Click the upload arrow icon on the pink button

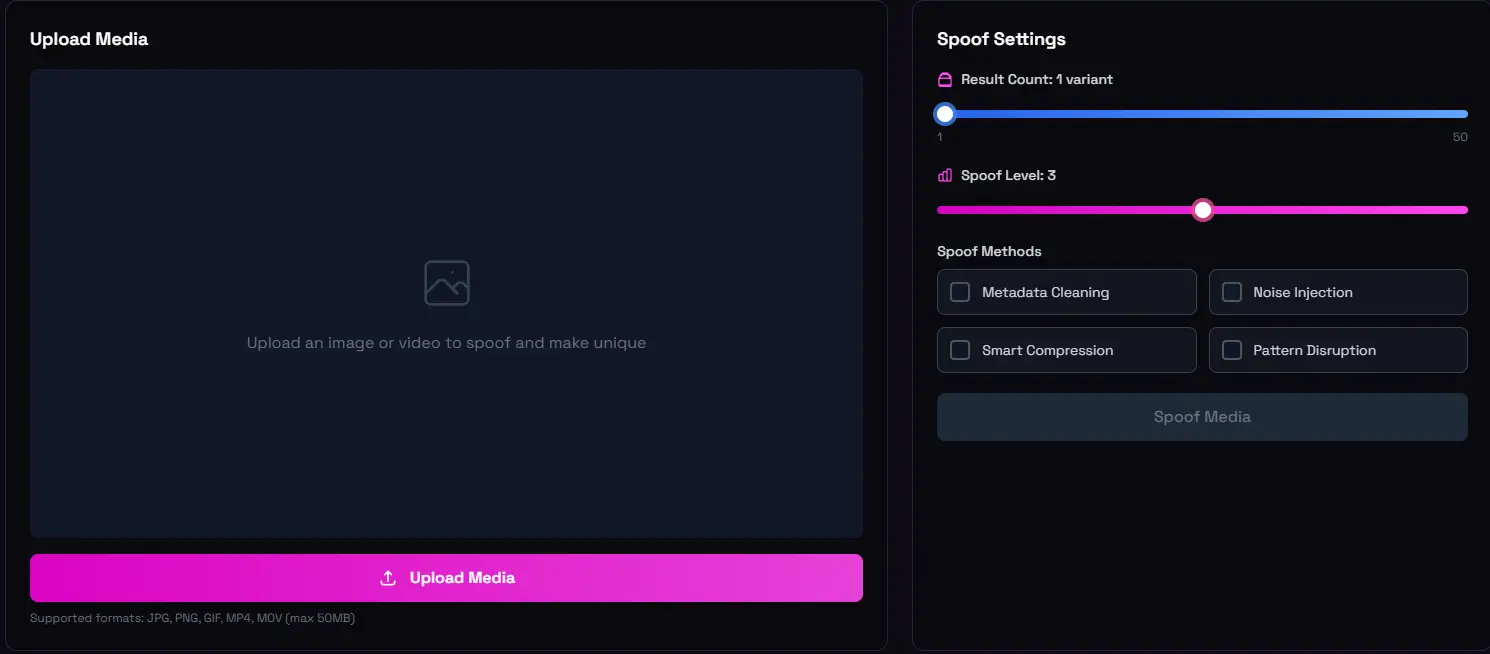coord(388,578)
